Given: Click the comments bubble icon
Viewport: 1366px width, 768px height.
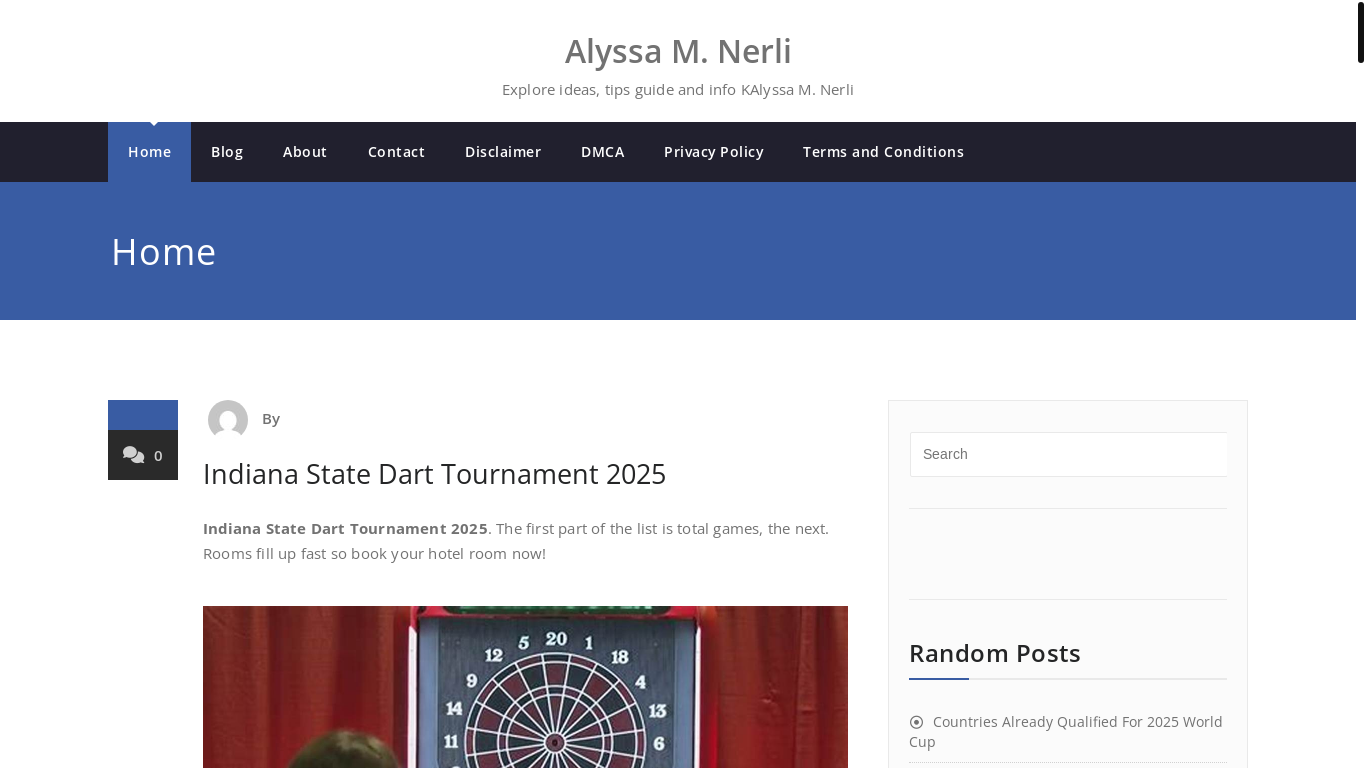Looking at the screenshot, I should tap(133, 455).
